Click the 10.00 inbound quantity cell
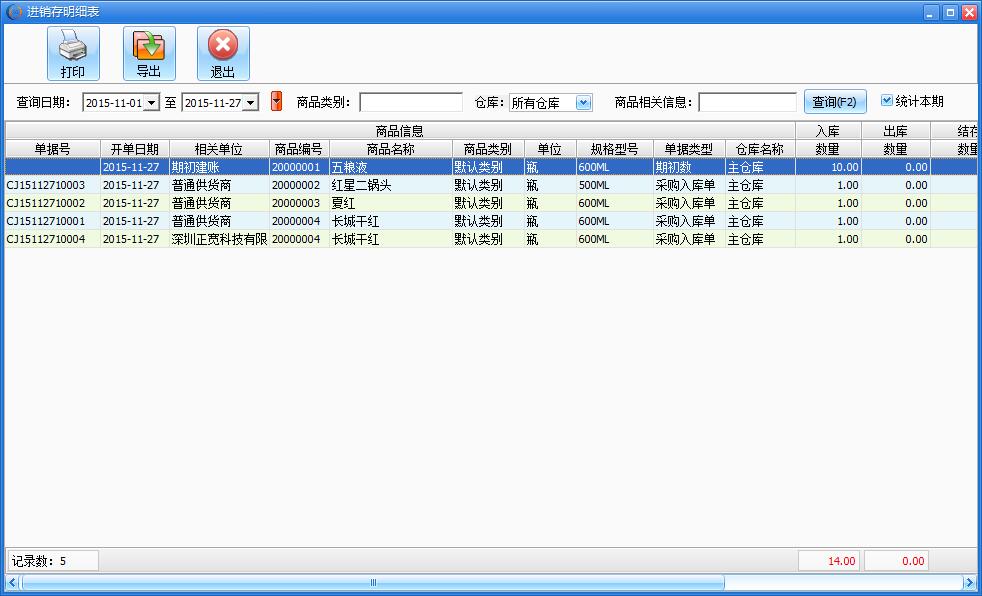 [829, 167]
